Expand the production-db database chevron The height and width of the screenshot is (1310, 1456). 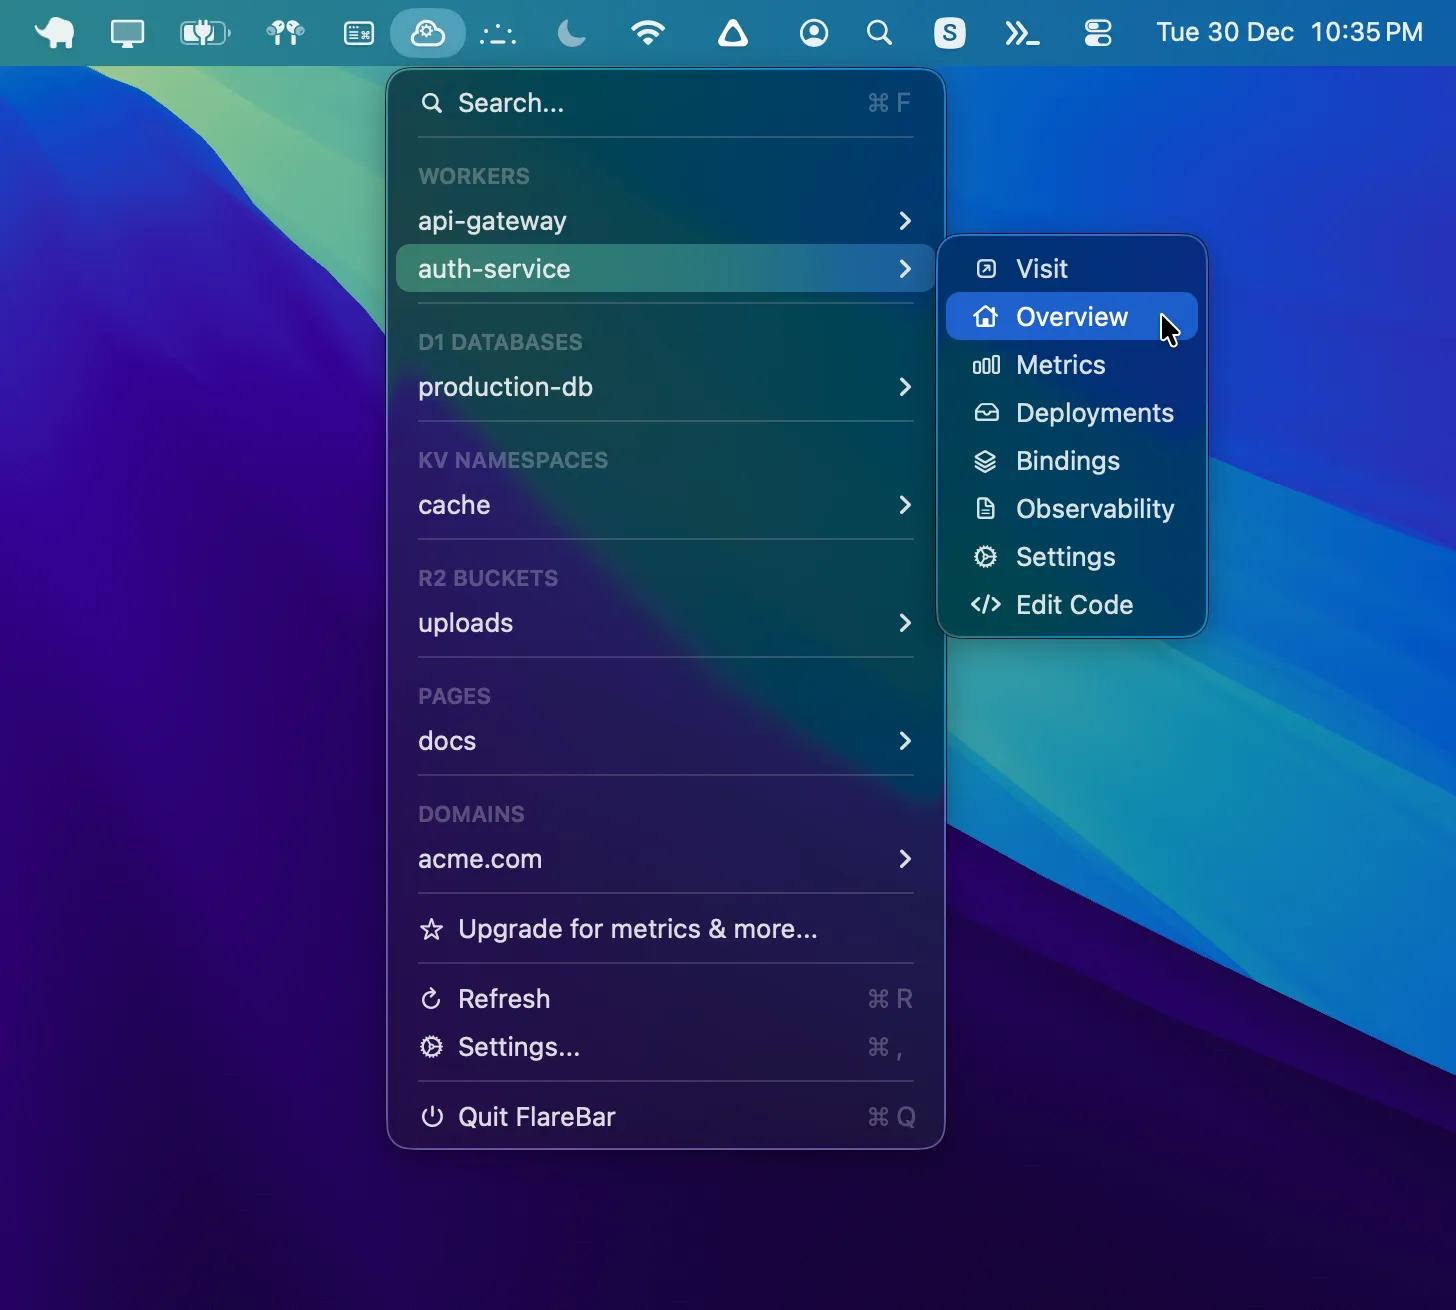pyautogui.click(x=905, y=388)
